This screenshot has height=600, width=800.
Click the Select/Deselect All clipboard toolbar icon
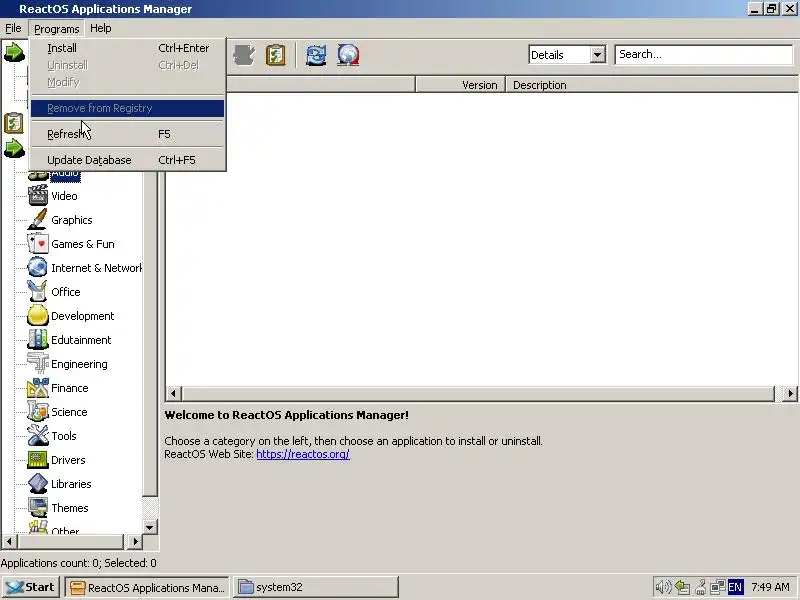coord(276,55)
